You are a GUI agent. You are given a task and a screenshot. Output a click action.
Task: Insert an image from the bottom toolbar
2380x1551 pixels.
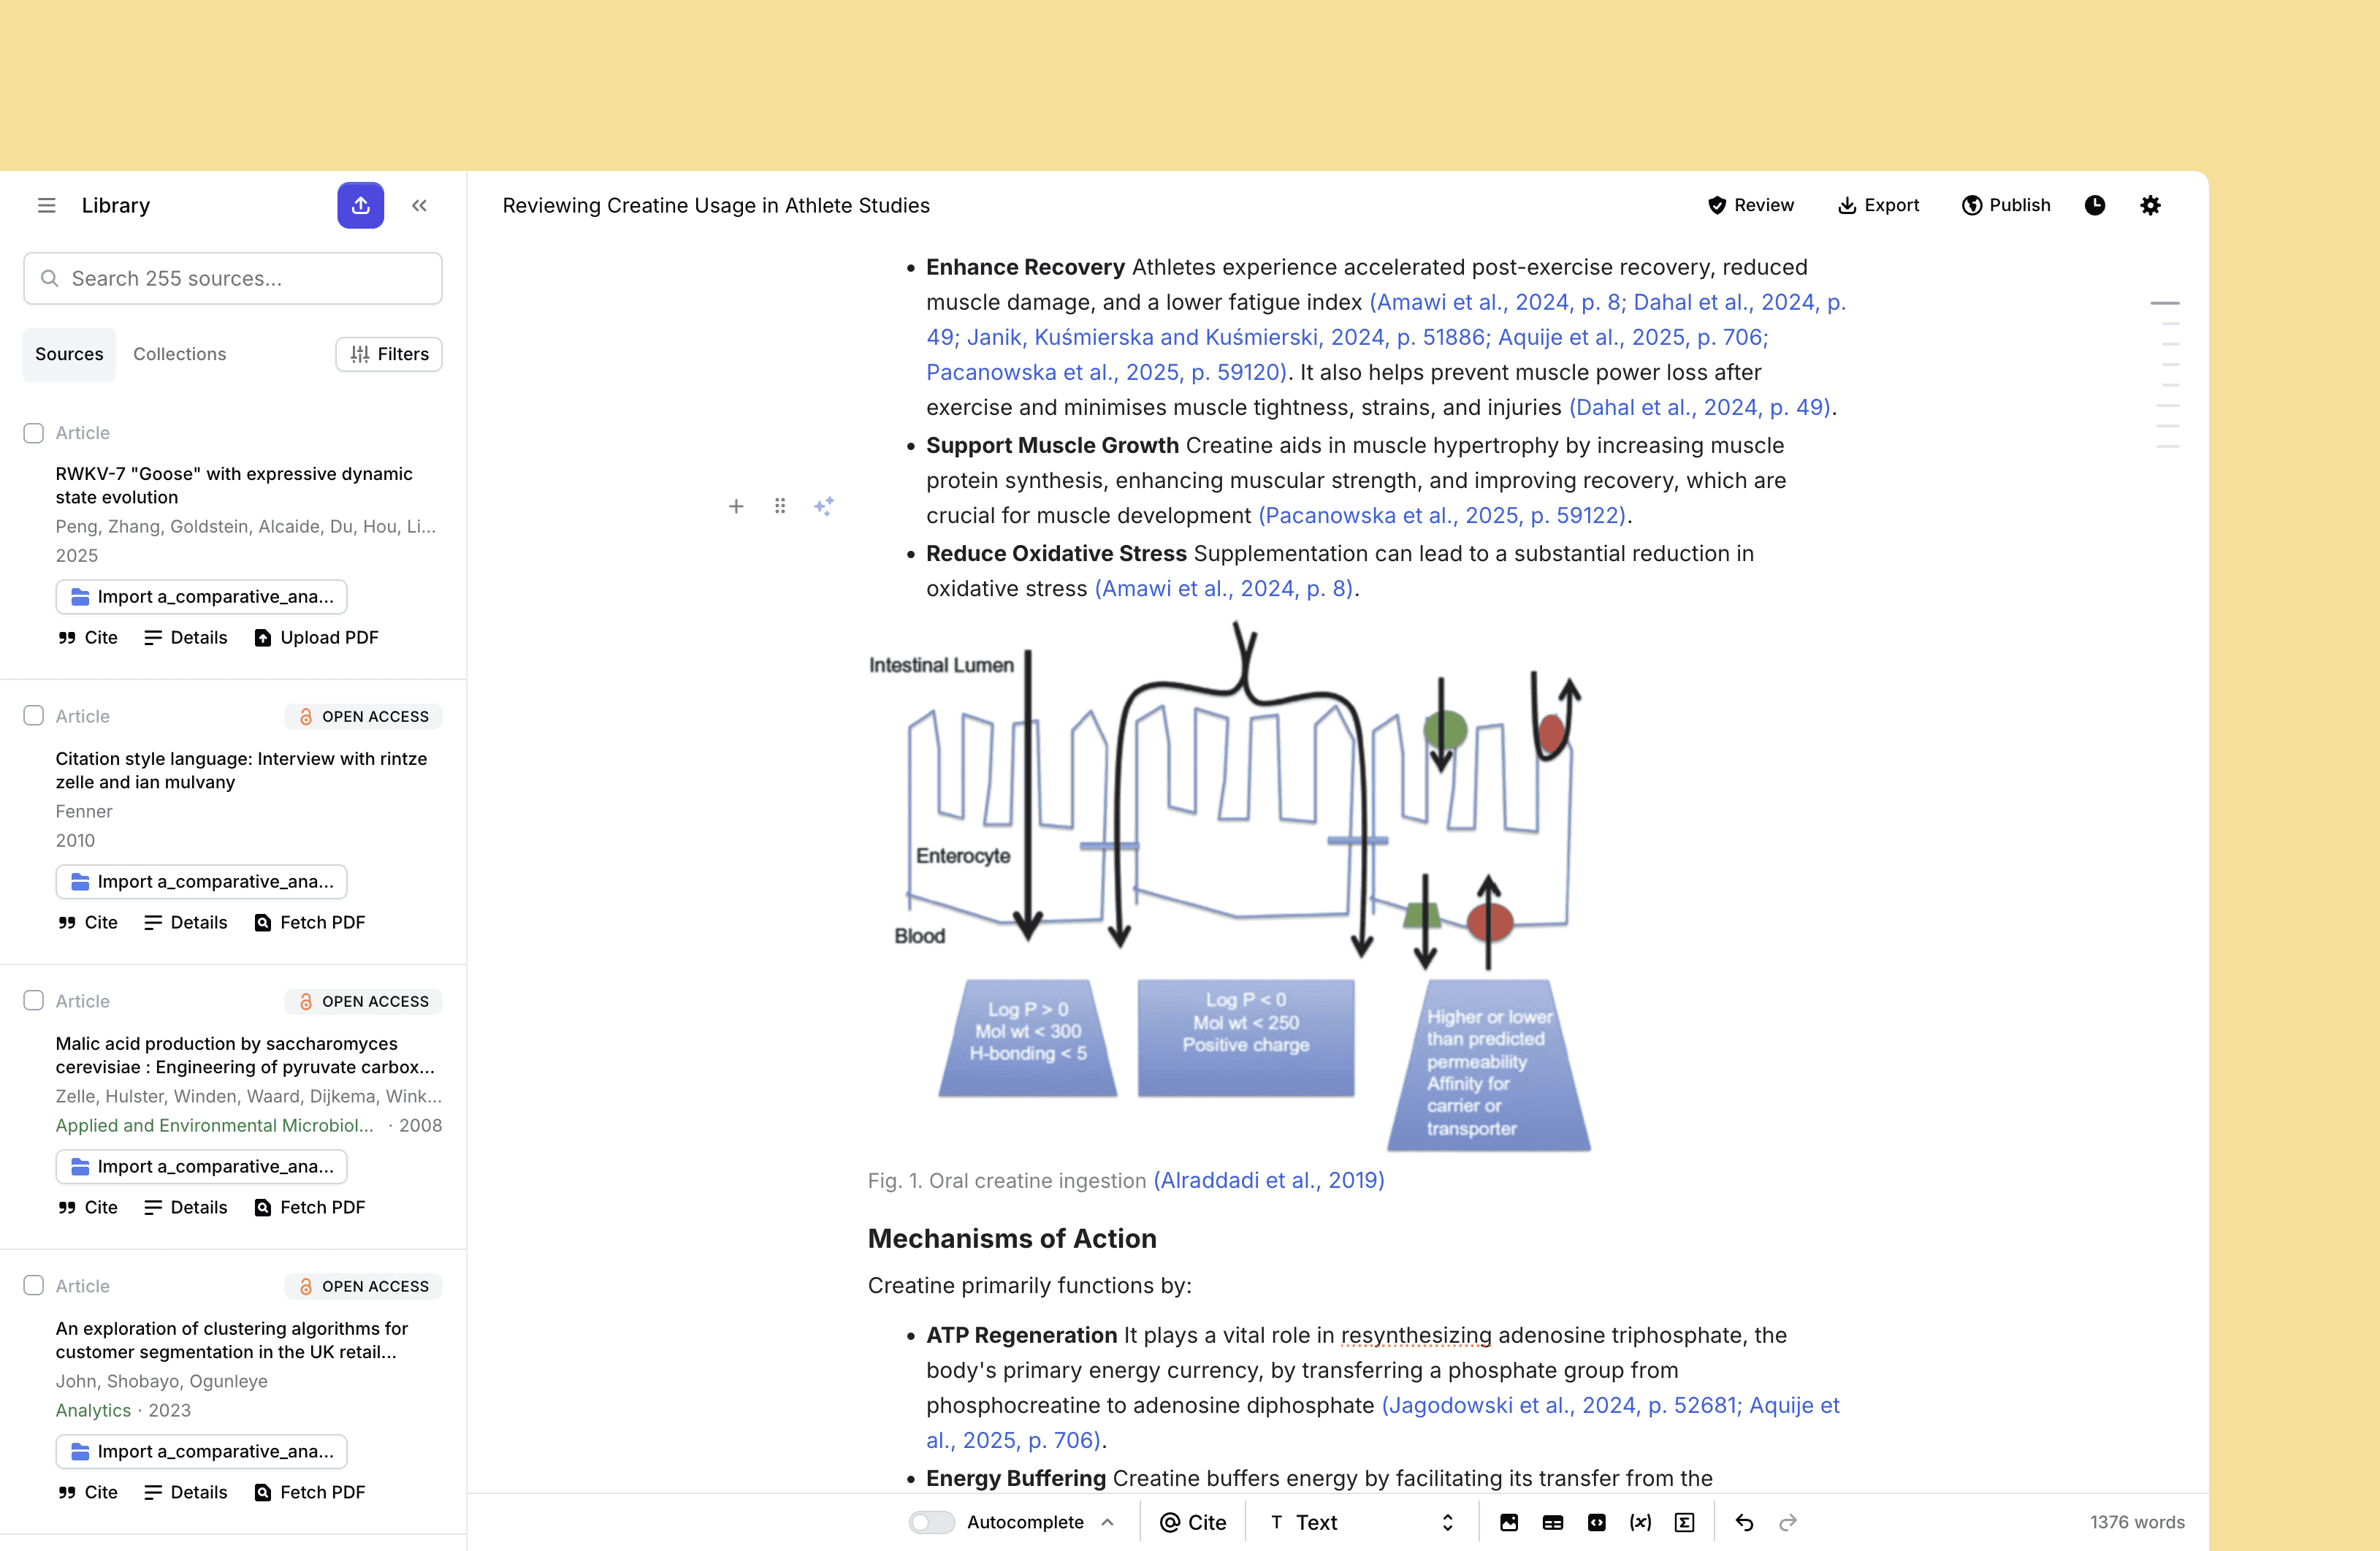click(1508, 1522)
